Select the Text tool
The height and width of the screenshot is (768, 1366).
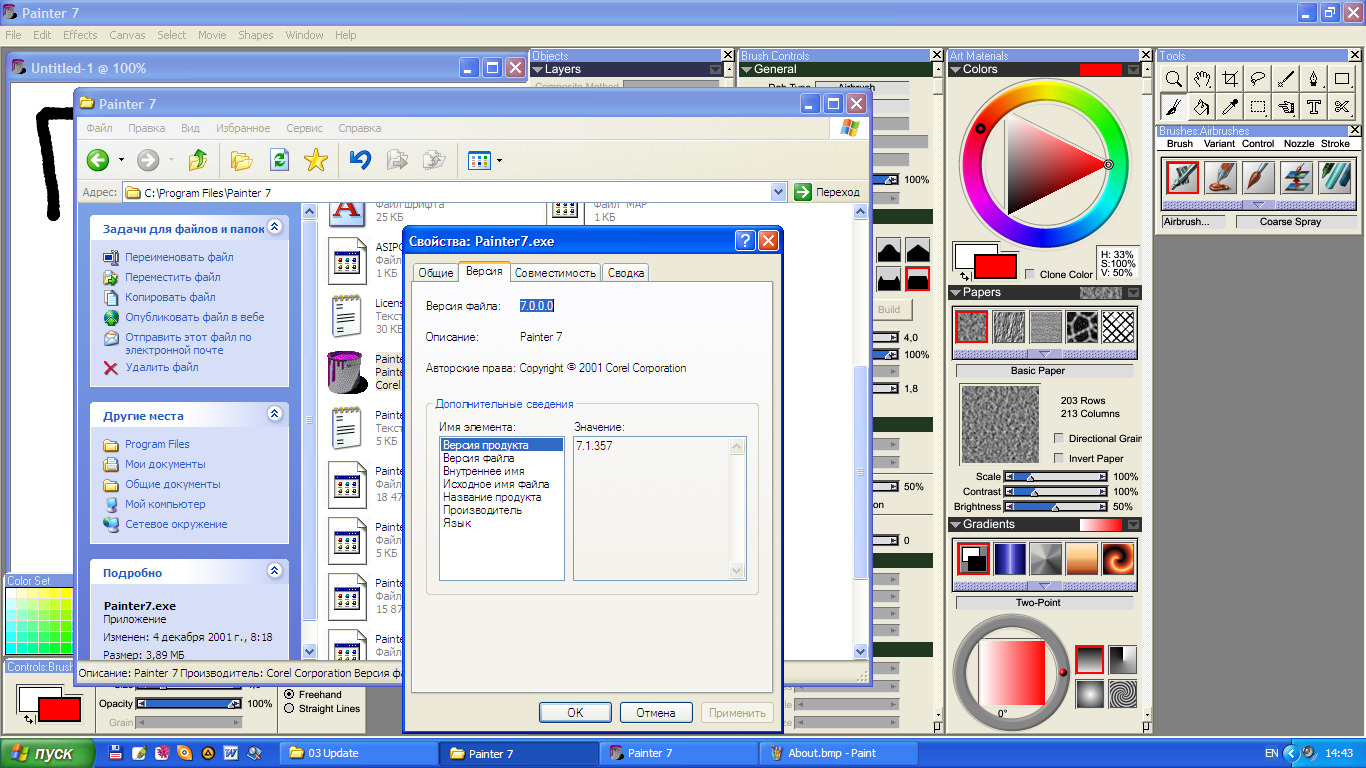point(1314,107)
